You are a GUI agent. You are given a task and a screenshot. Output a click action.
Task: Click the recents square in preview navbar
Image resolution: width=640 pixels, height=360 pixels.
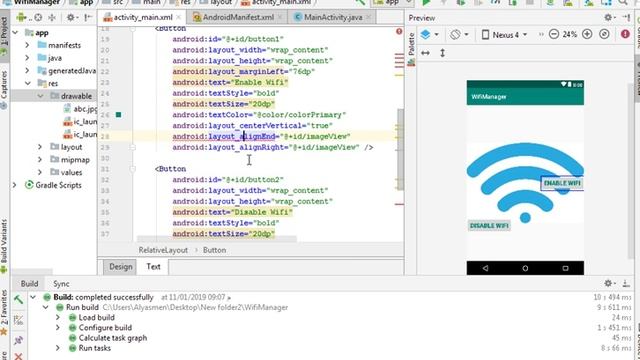pyautogui.click(x=565, y=268)
